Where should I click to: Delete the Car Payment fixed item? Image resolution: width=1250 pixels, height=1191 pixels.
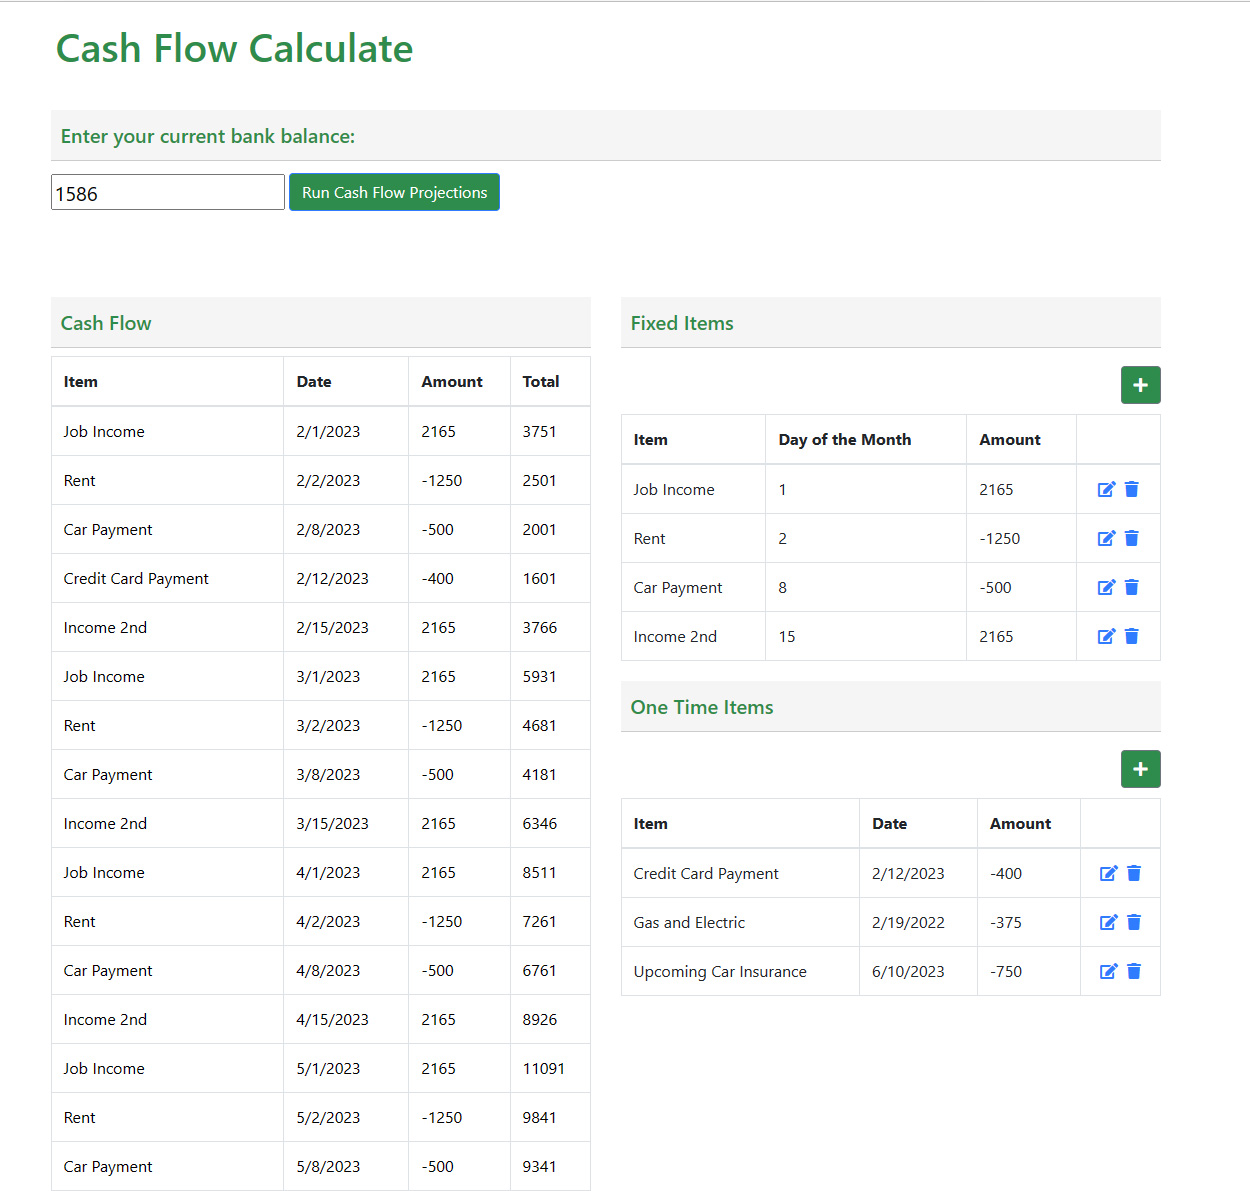(1131, 587)
